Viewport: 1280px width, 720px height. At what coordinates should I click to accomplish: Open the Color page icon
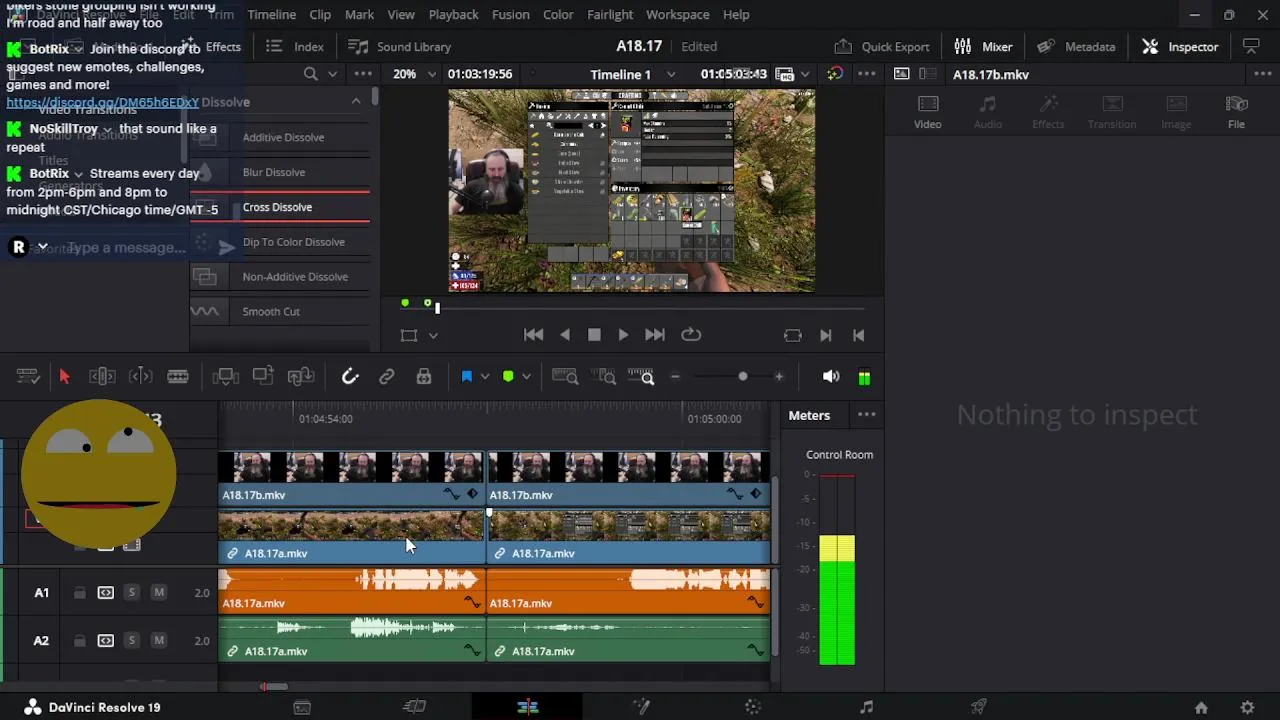pyautogui.click(x=753, y=707)
